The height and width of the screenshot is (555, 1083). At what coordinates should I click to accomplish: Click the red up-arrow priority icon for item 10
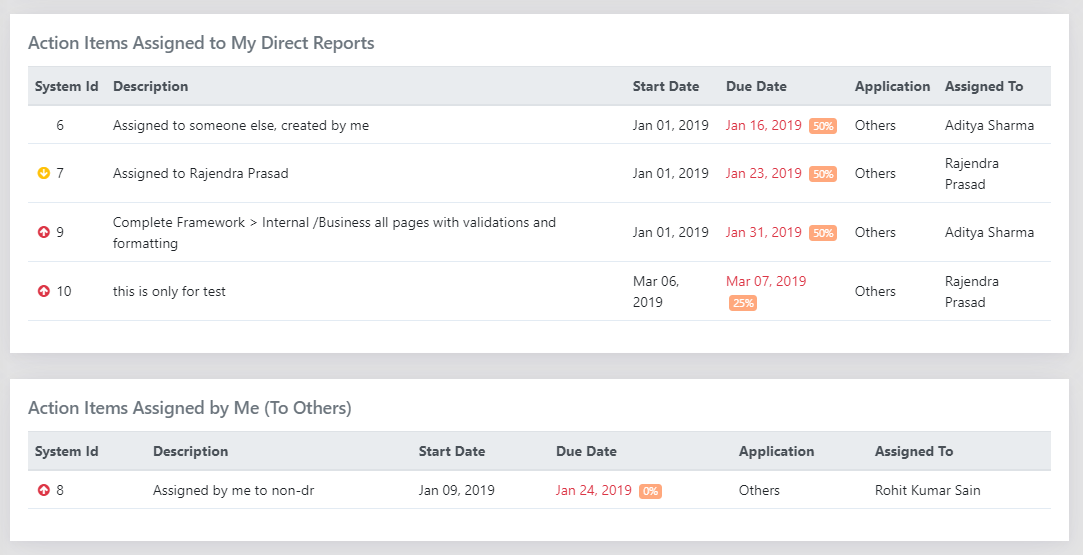point(43,291)
